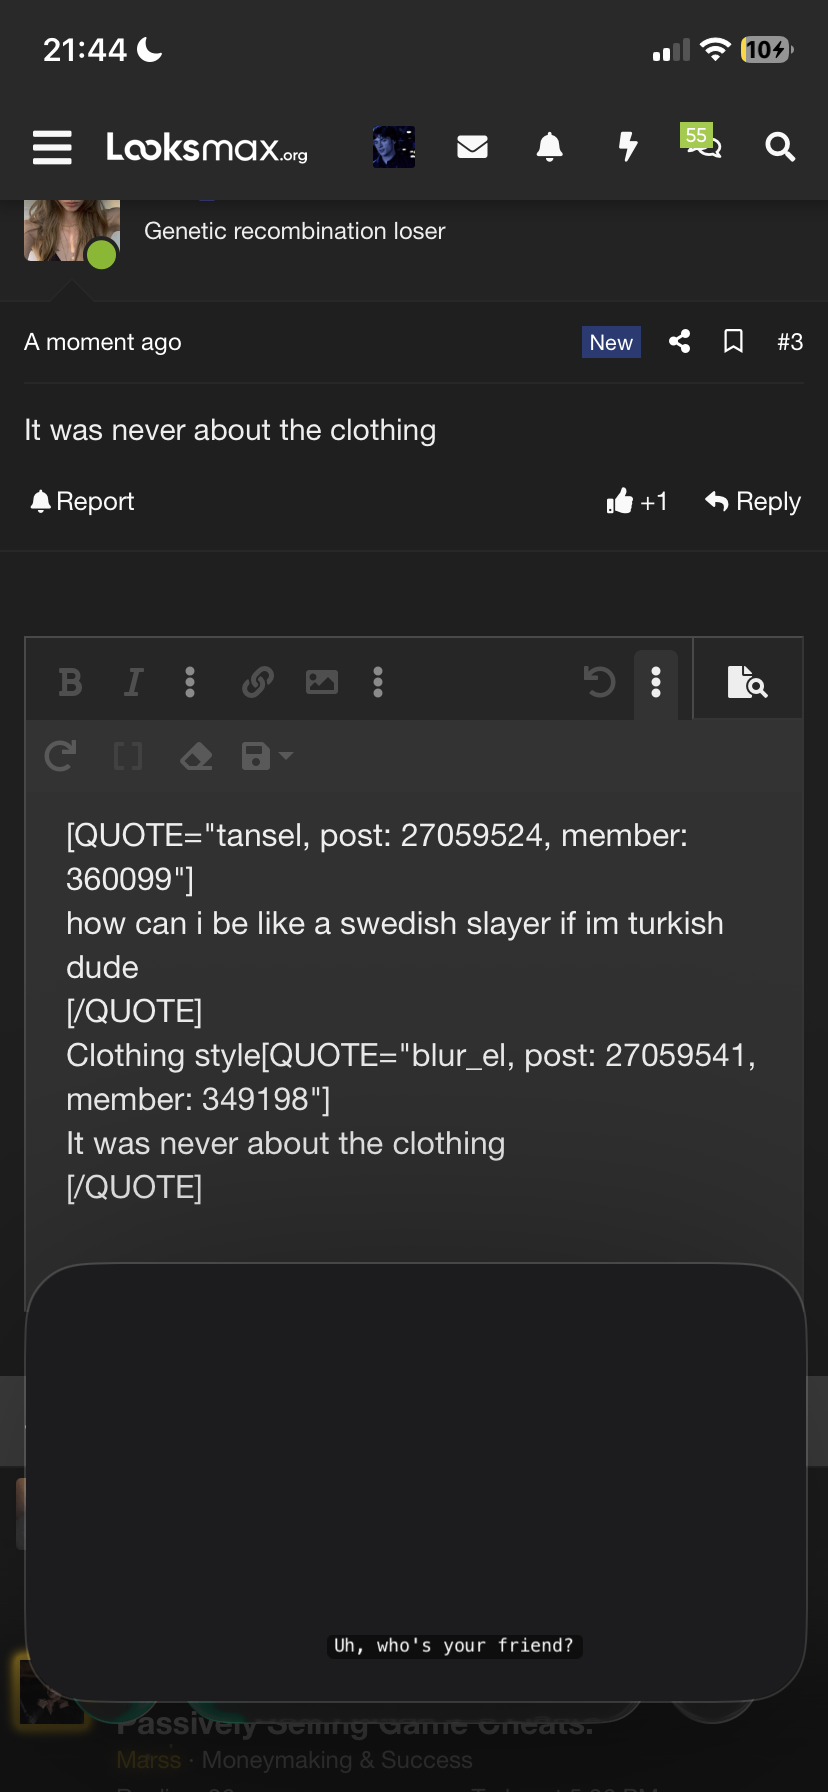Expand more insert options after image icon

click(378, 683)
